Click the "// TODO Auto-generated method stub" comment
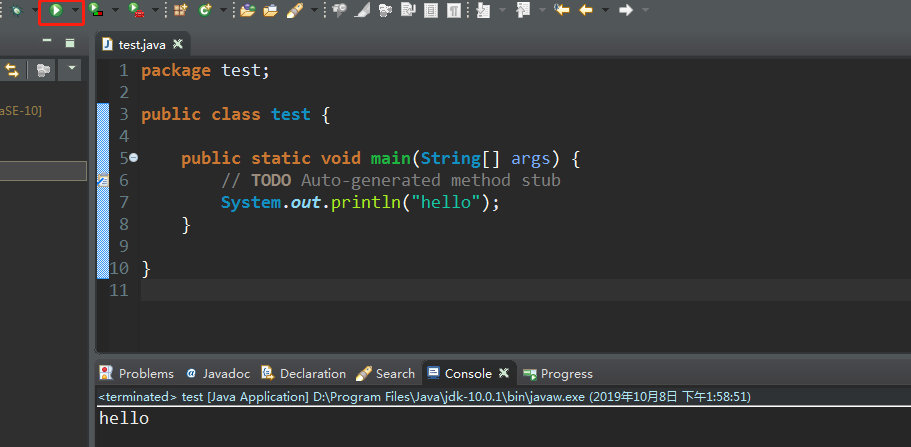The image size is (911, 447). (x=391, y=180)
